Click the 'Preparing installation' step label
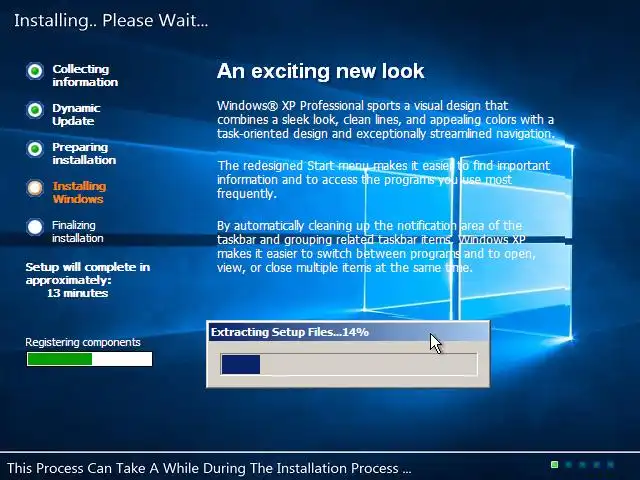Image resolution: width=640 pixels, height=480 pixels. click(x=84, y=153)
